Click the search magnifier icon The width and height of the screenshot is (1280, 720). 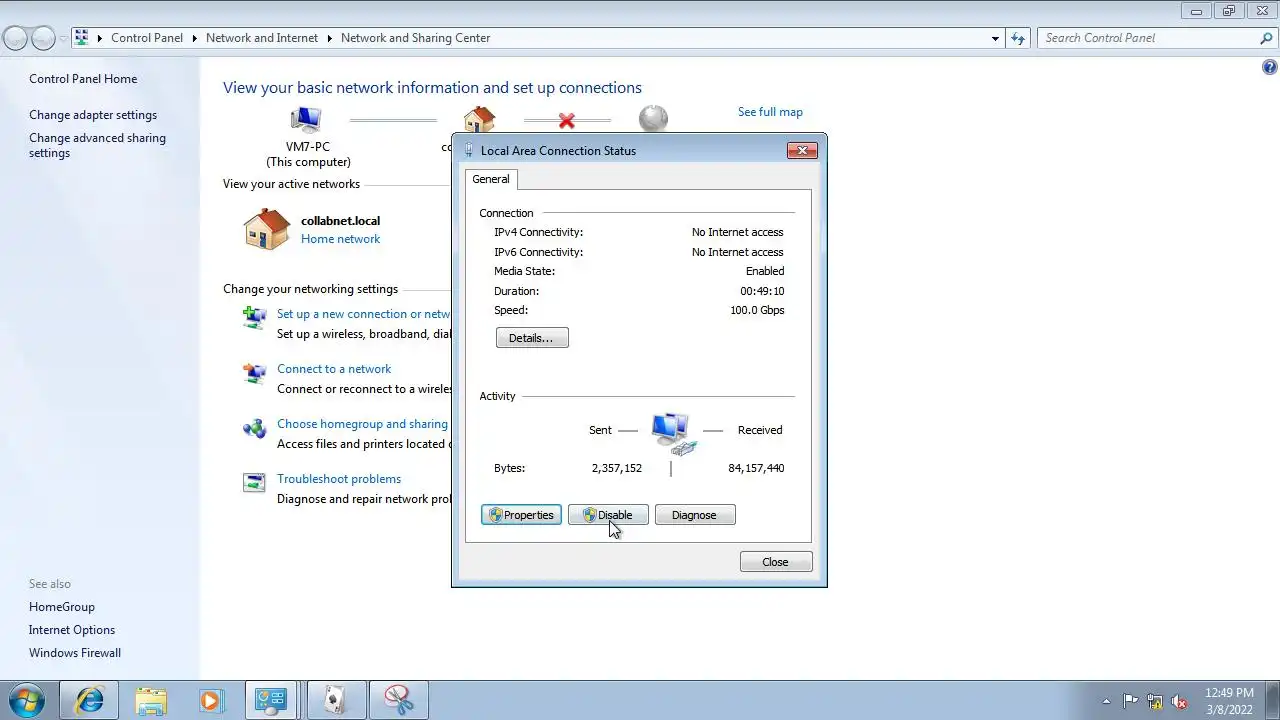[x=1266, y=38]
